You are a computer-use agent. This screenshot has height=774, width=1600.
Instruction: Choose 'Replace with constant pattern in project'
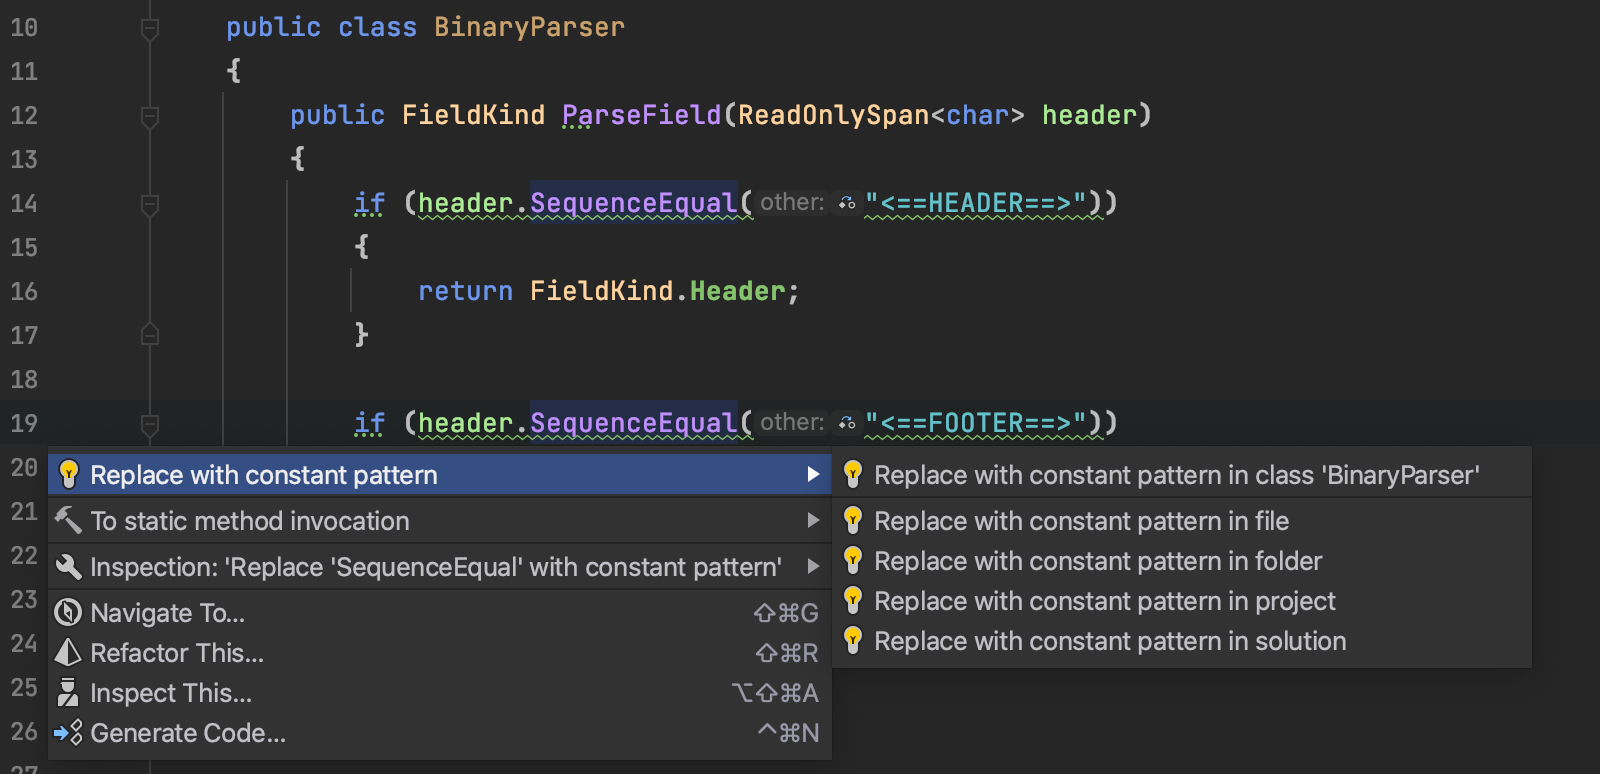pyautogui.click(x=1104, y=601)
